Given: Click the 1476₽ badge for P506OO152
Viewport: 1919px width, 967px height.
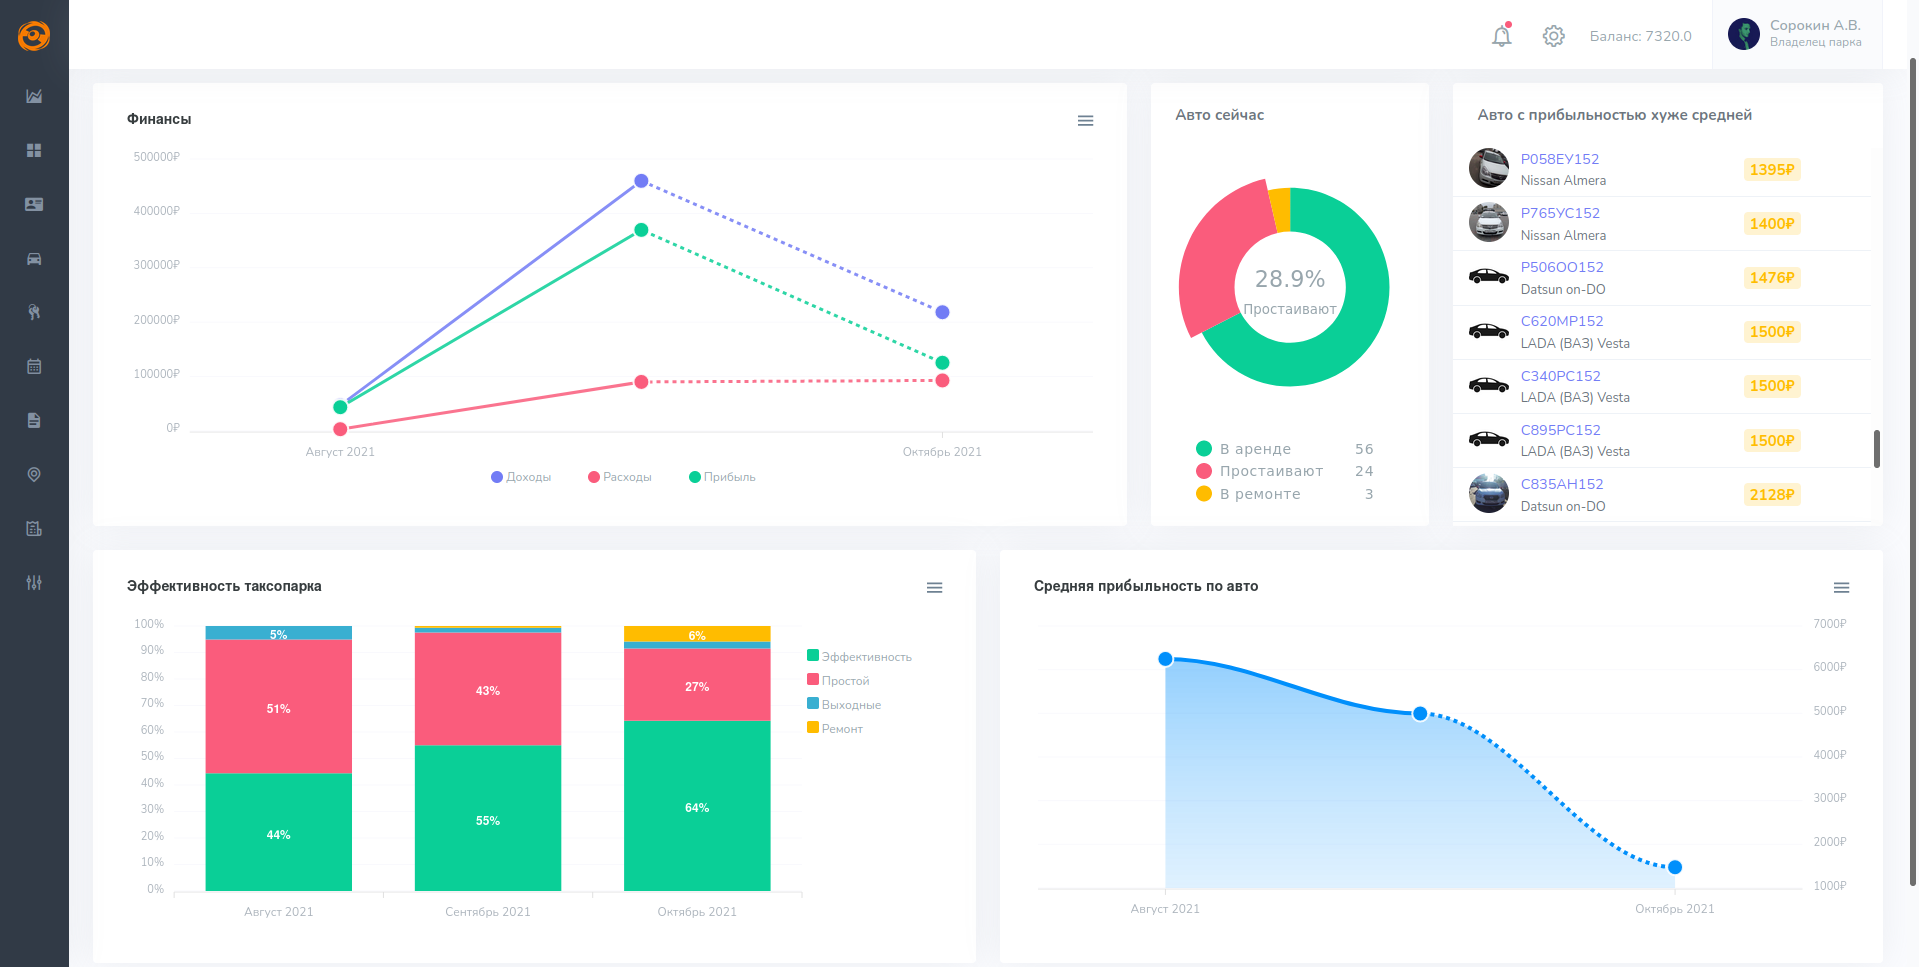Looking at the screenshot, I should coord(1772,278).
